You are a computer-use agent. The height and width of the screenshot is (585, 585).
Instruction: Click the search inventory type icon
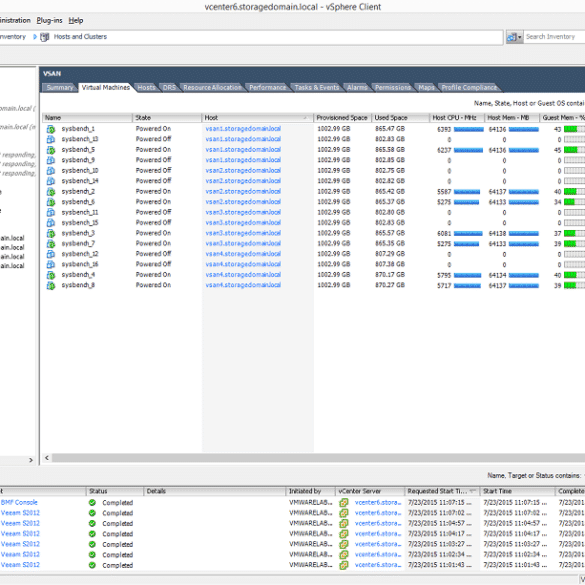click(512, 37)
